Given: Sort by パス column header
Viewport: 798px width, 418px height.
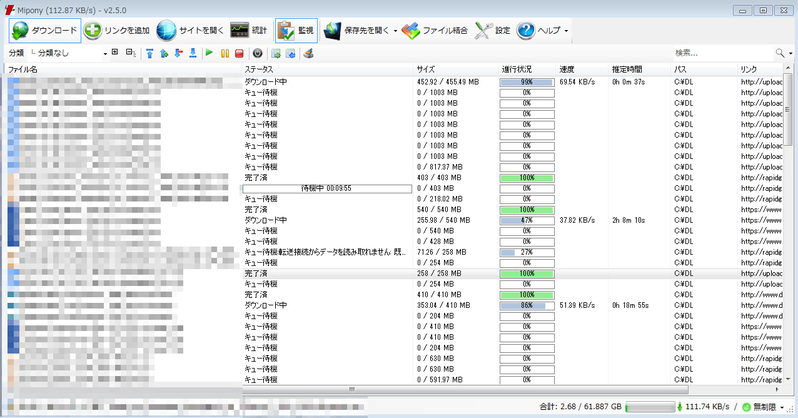Looking at the screenshot, I should point(704,69).
